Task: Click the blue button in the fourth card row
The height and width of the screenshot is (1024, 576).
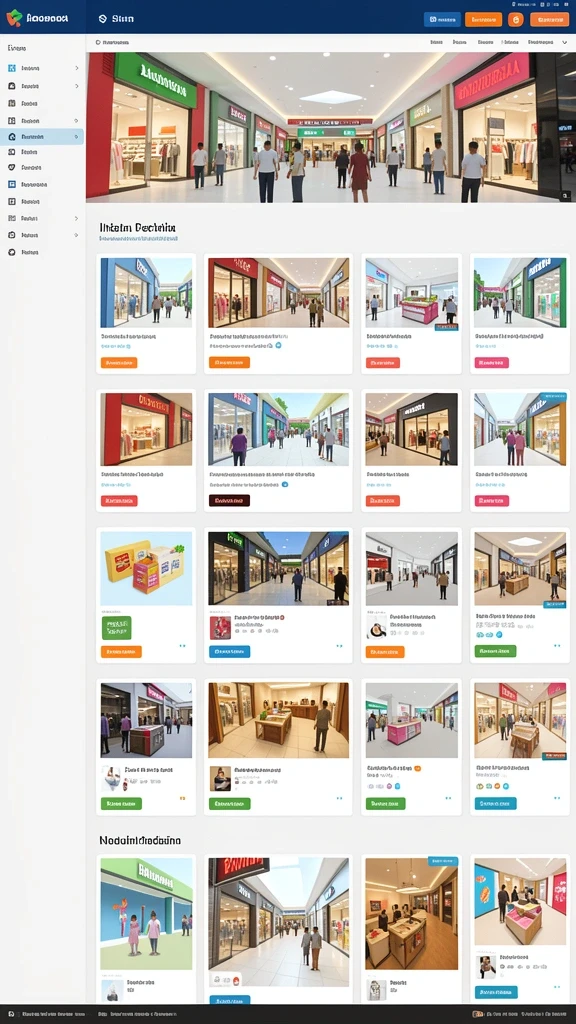Action: [495, 803]
